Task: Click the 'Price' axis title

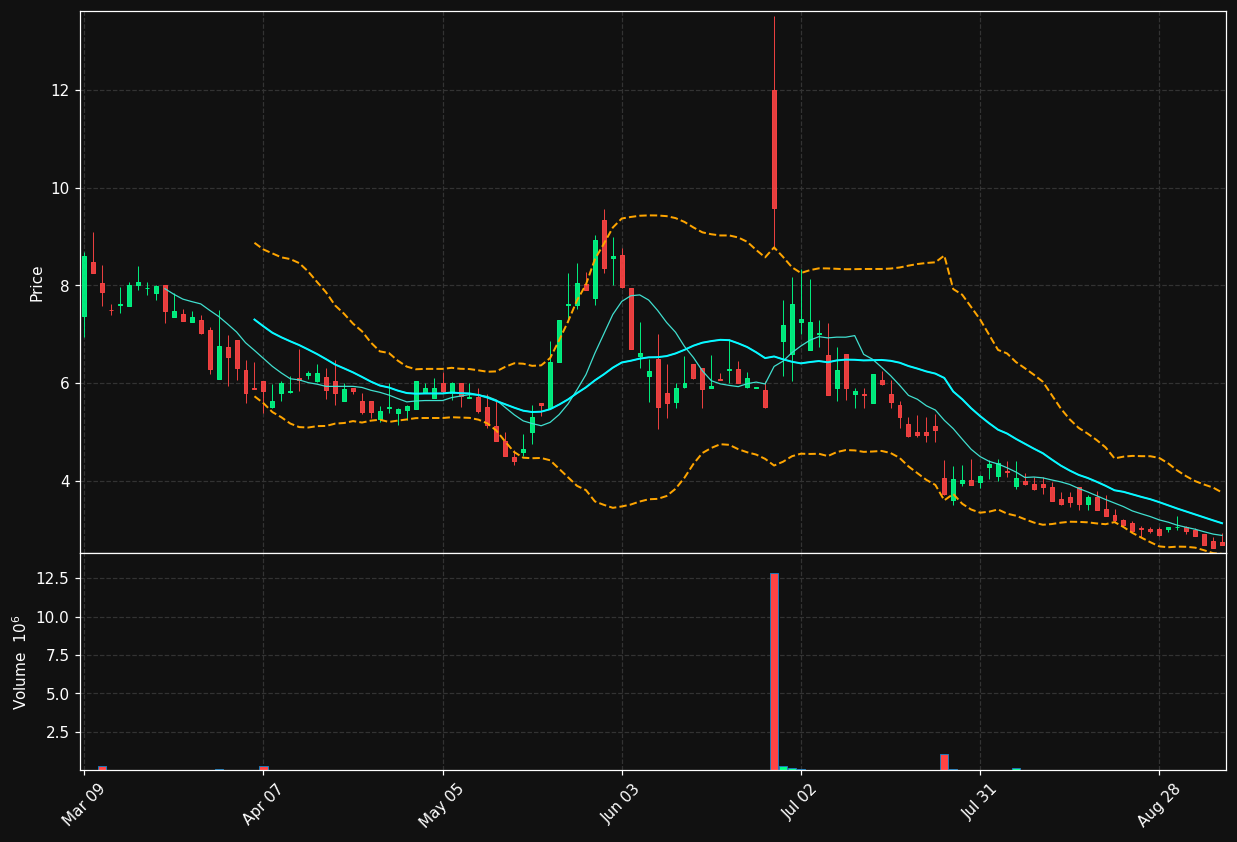Action: pyautogui.click(x=37, y=283)
